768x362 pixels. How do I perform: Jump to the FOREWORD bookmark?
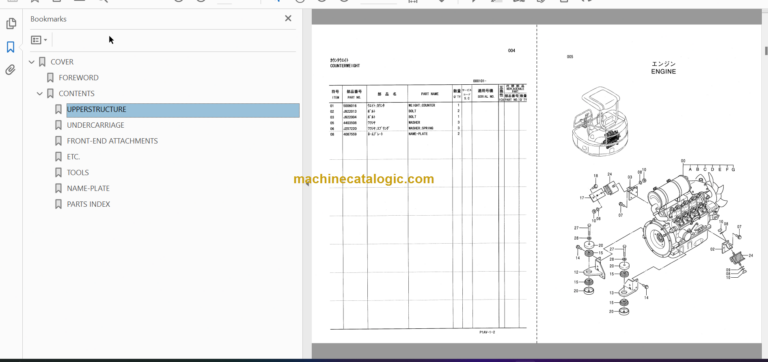pyautogui.click(x=78, y=78)
